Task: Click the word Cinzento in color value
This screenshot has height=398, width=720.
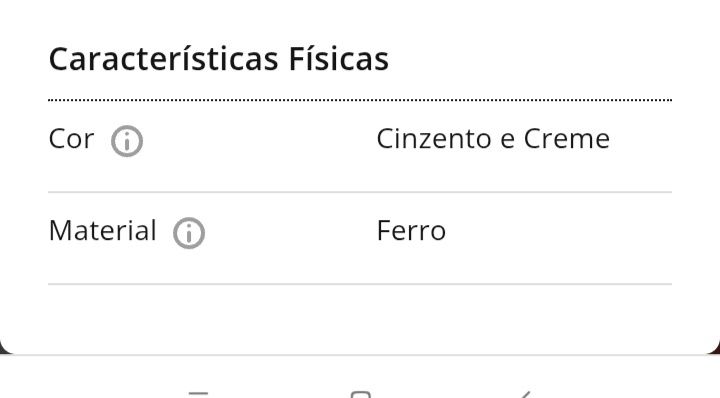Action: [433, 139]
